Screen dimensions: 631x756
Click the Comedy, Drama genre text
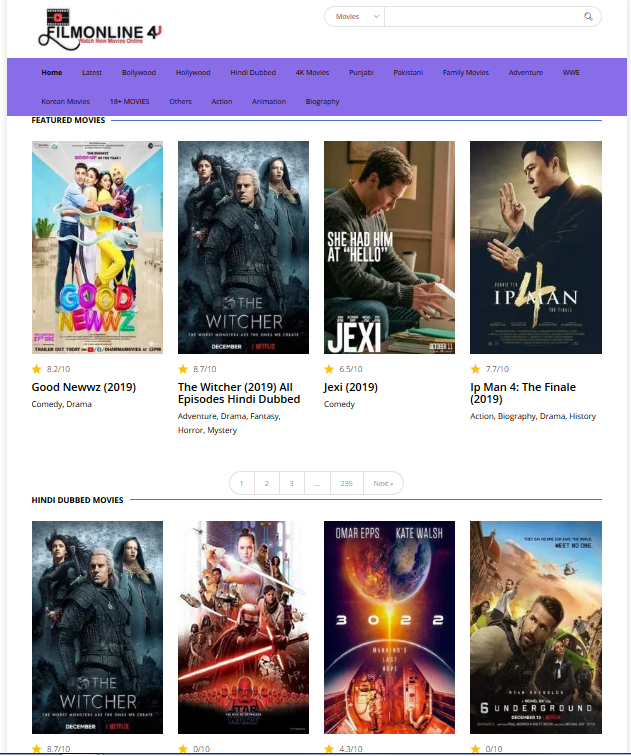coord(62,404)
